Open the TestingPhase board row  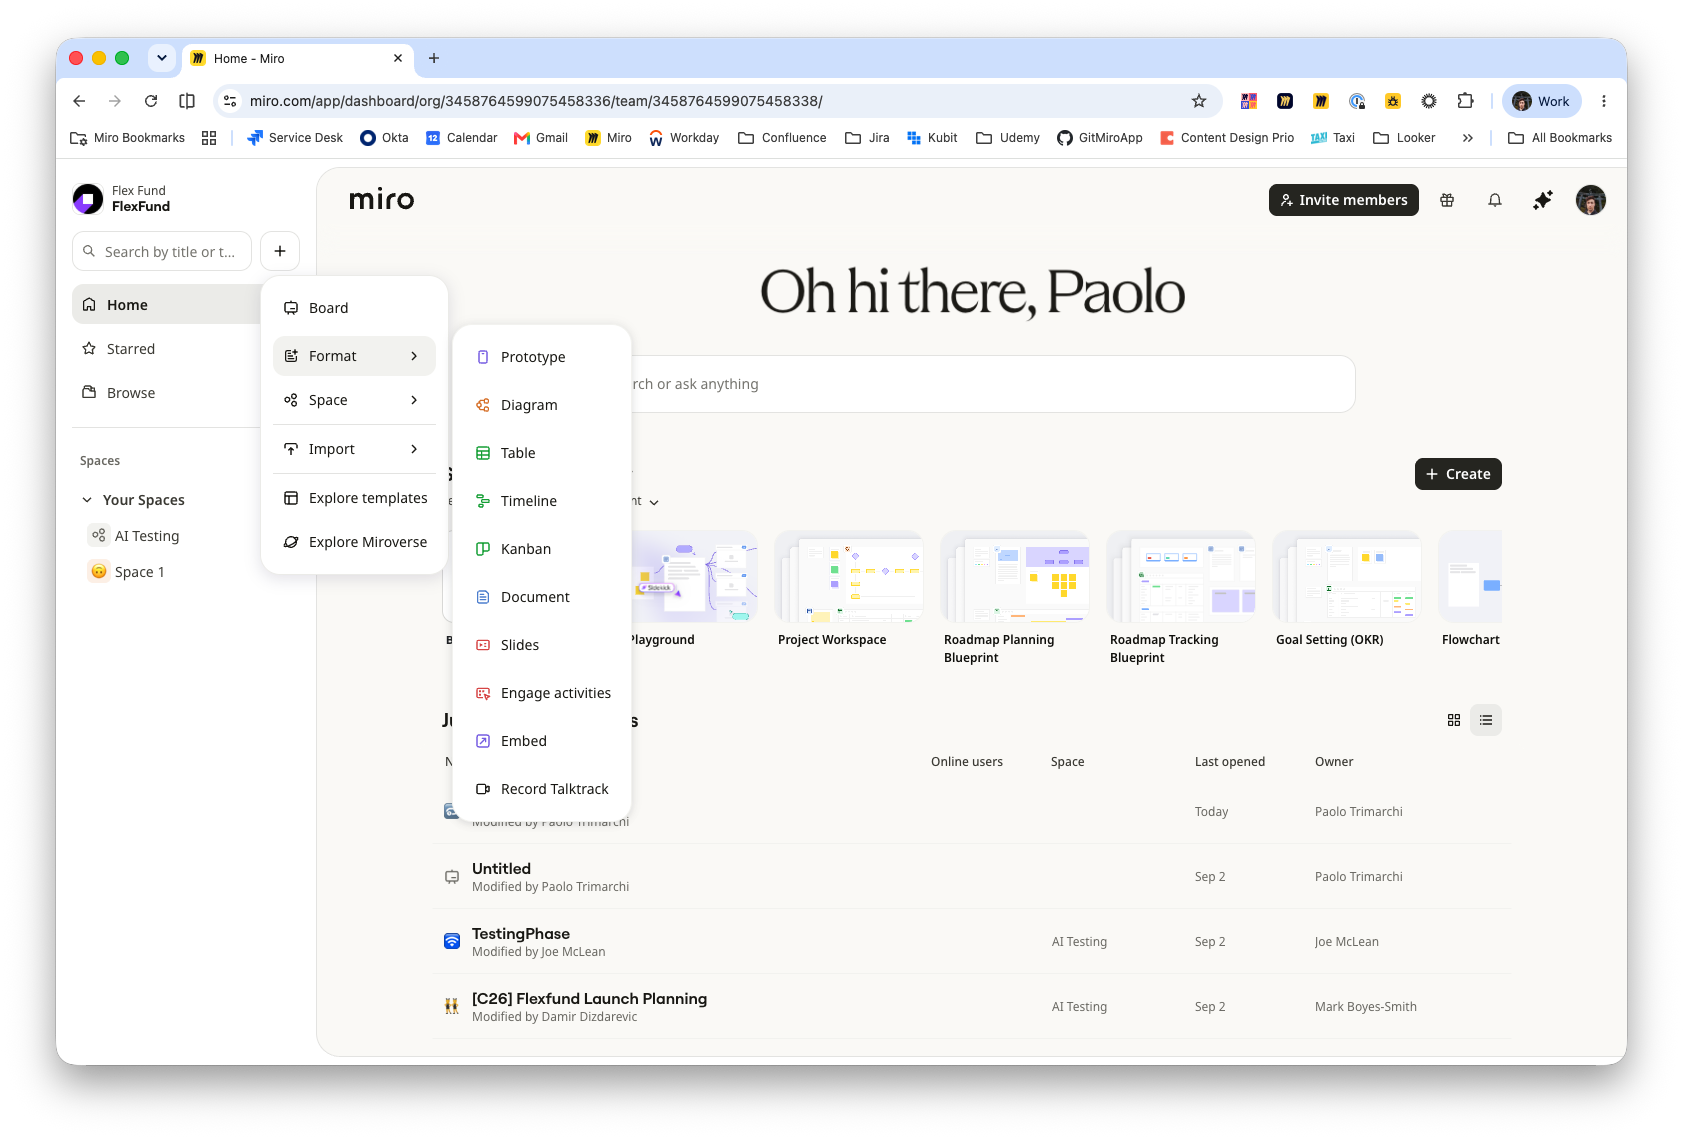click(x=972, y=942)
